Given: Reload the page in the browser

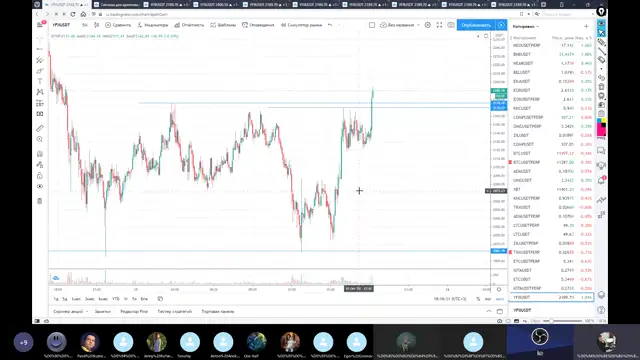Looking at the screenshot, I should (x=73, y=14).
